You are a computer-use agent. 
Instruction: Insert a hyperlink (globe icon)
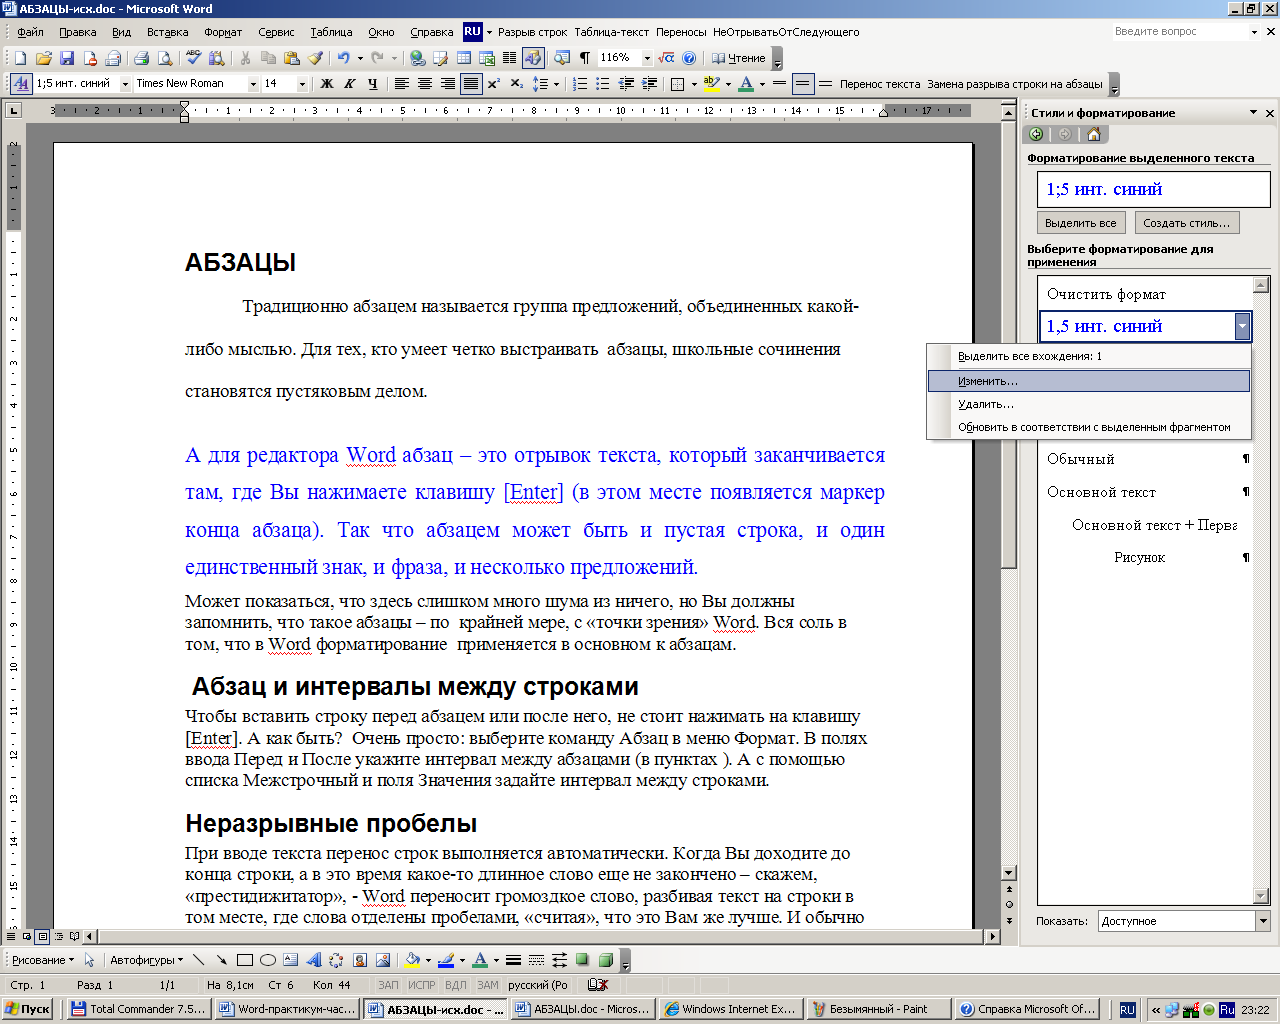(x=418, y=58)
